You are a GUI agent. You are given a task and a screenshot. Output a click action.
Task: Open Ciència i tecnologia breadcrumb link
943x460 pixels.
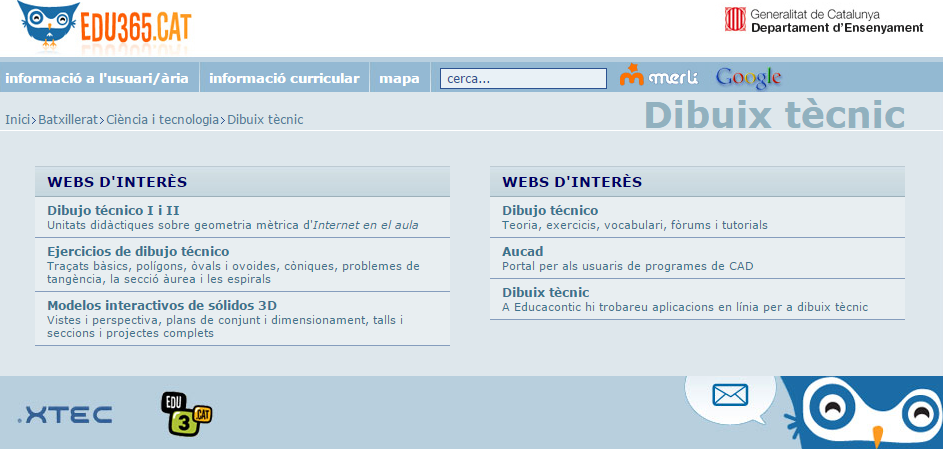pyautogui.click(x=162, y=119)
